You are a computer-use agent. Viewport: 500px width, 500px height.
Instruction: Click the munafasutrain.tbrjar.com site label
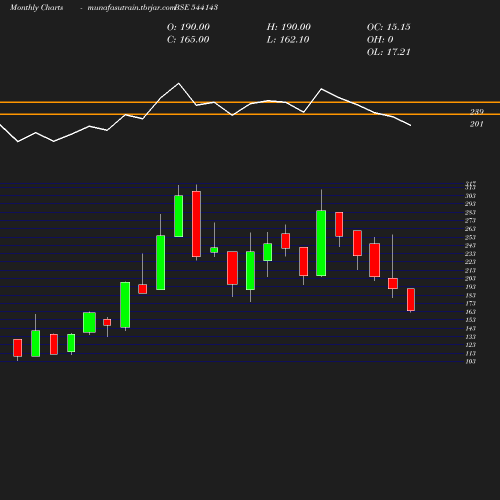coord(131,7)
